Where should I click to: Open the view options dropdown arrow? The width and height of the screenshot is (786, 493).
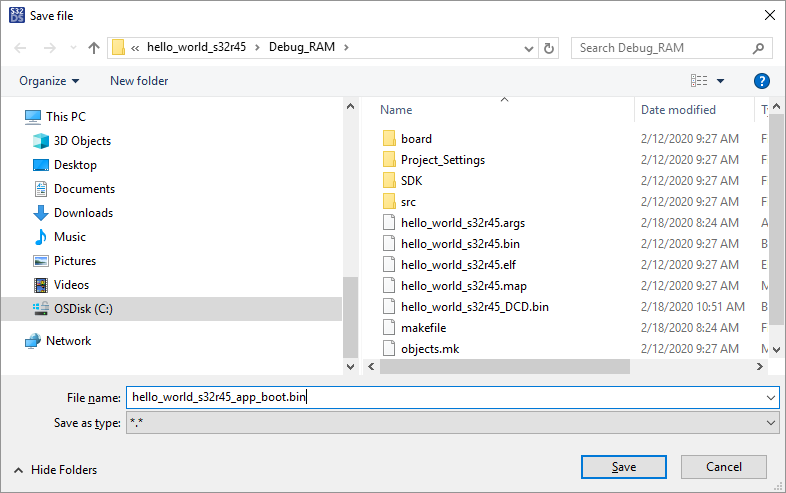tap(720, 81)
